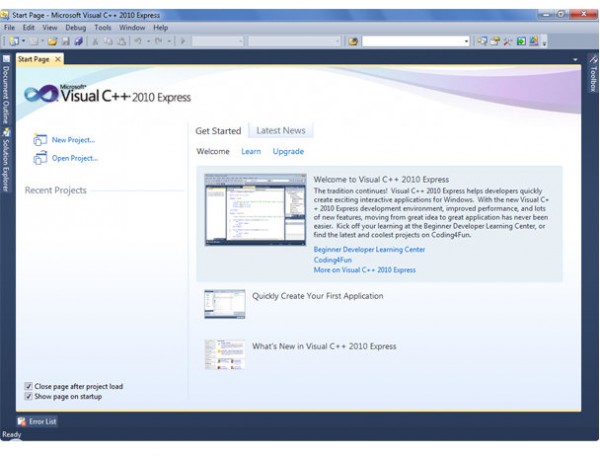Click the Quickly Create First Application thumbnail
Viewport: 600px width, 456px height.
(x=225, y=304)
